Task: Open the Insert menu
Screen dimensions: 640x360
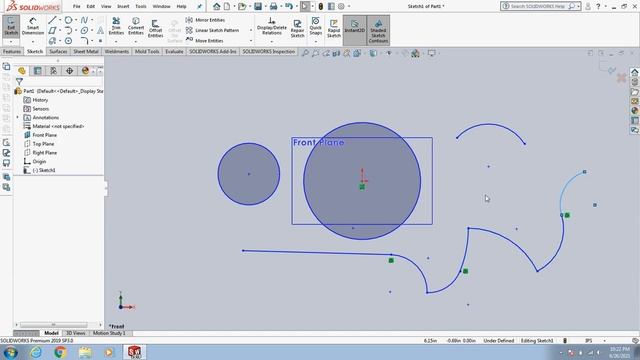Action: click(123, 6)
